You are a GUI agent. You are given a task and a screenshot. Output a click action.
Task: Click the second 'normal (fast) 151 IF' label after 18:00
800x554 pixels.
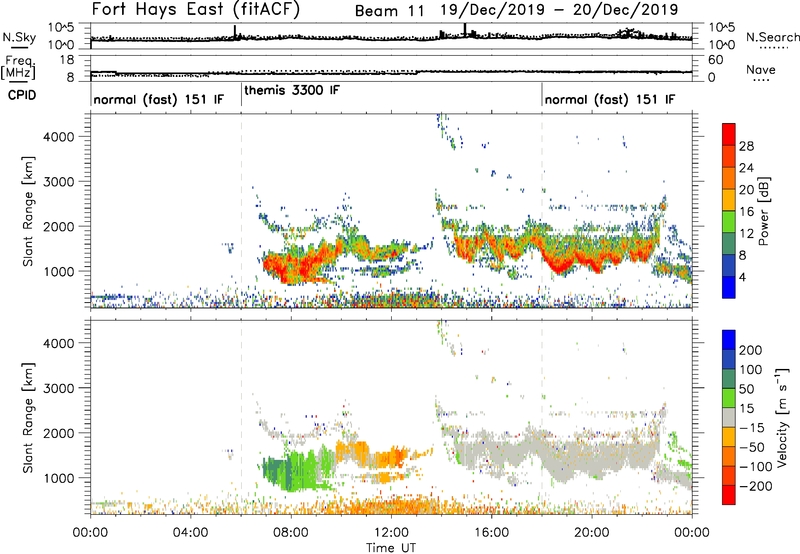tap(610, 99)
